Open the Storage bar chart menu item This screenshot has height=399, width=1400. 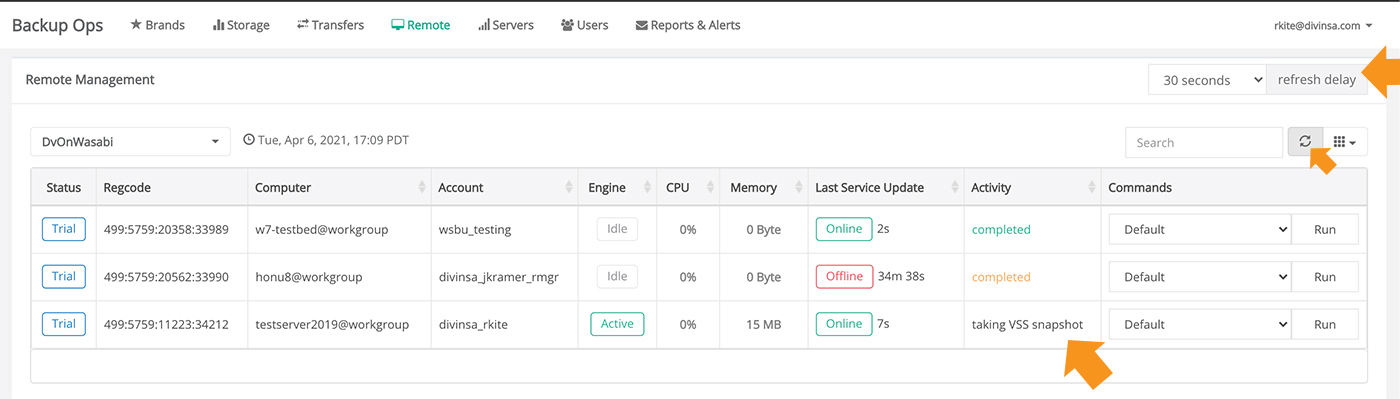coord(241,25)
